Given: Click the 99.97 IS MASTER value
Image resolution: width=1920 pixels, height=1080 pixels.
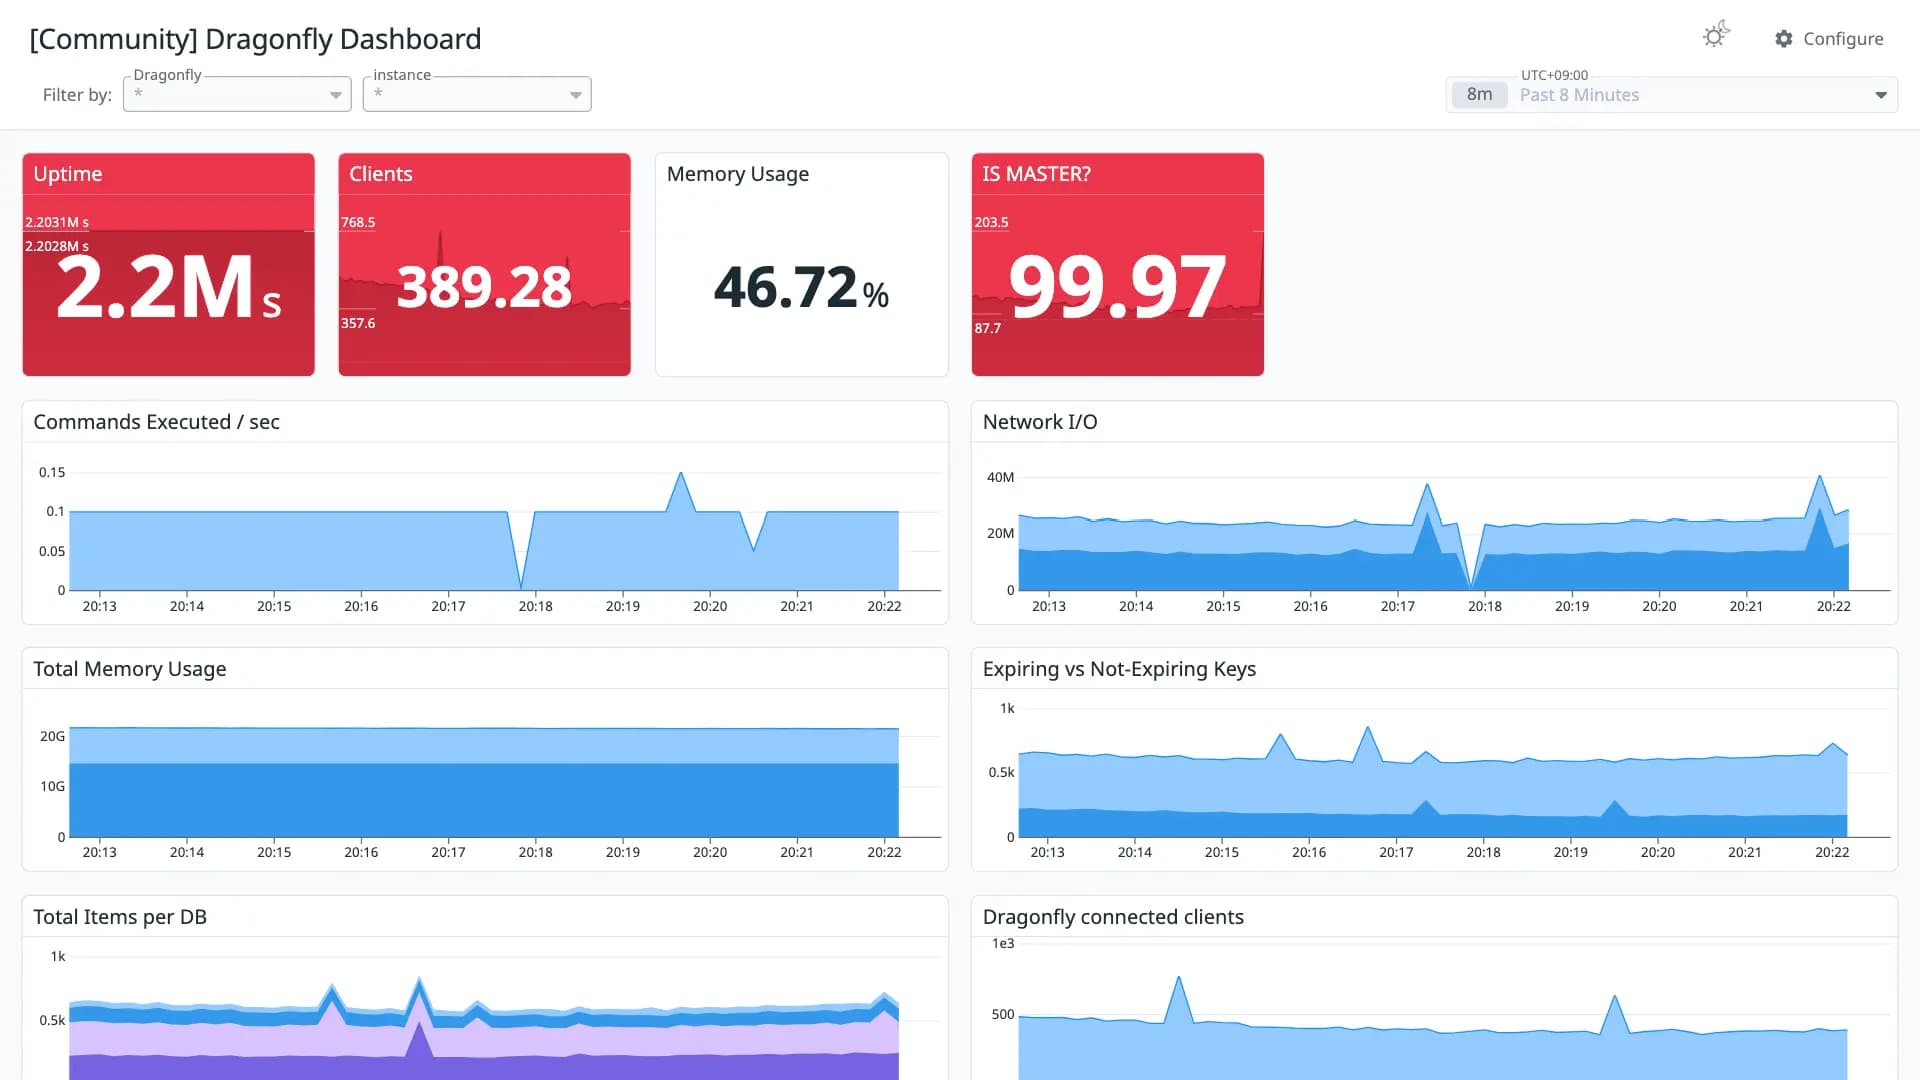Looking at the screenshot, I should [1117, 288].
